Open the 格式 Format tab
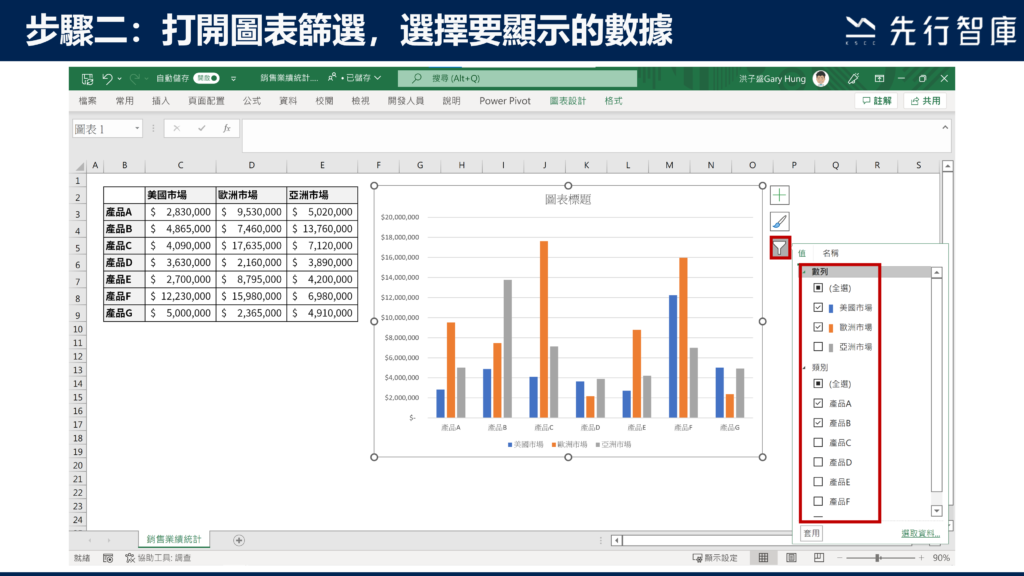 [613, 101]
